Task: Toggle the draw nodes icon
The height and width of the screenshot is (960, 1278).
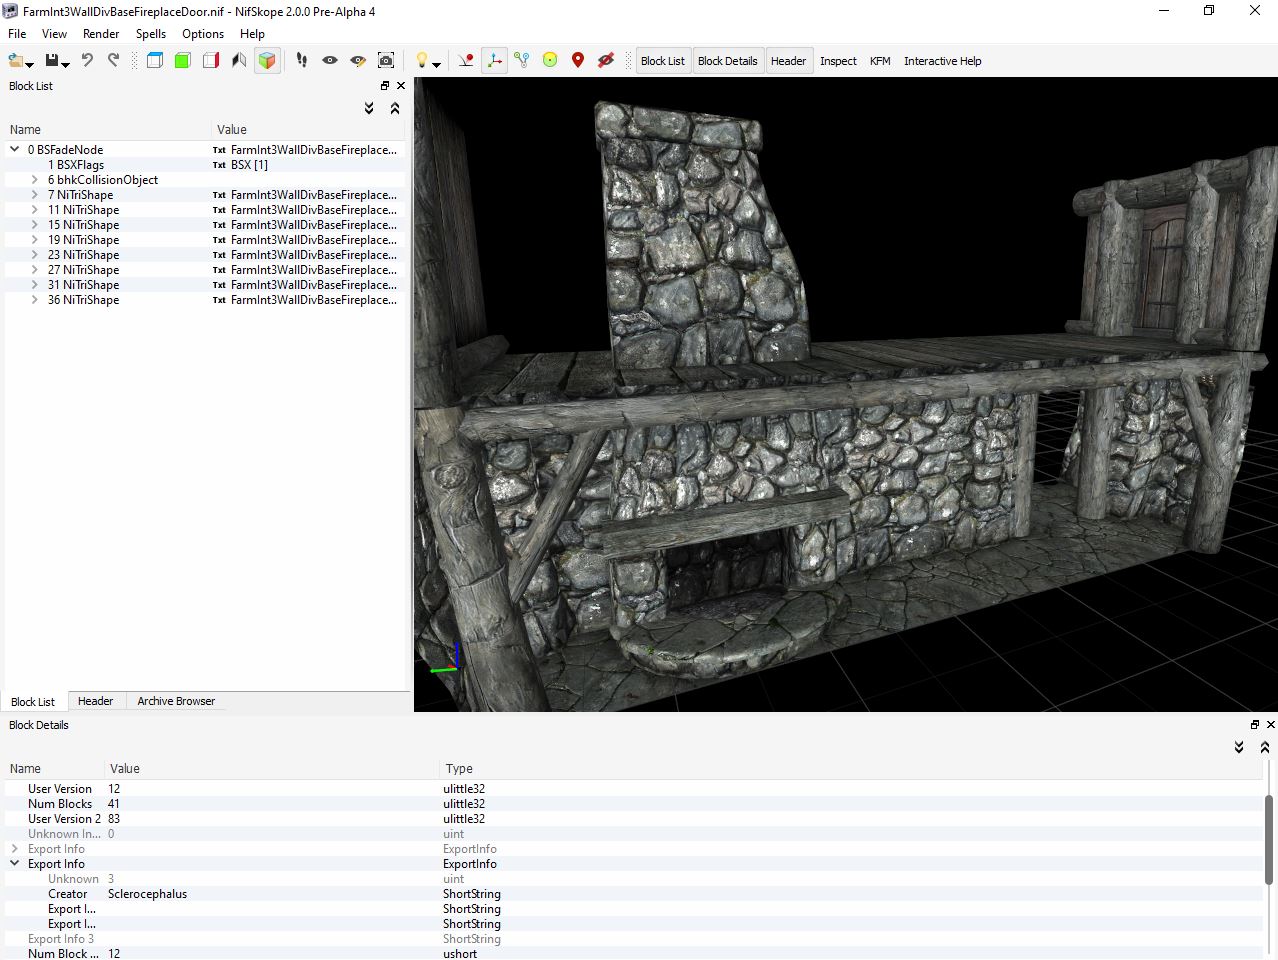Action: [x=522, y=61]
